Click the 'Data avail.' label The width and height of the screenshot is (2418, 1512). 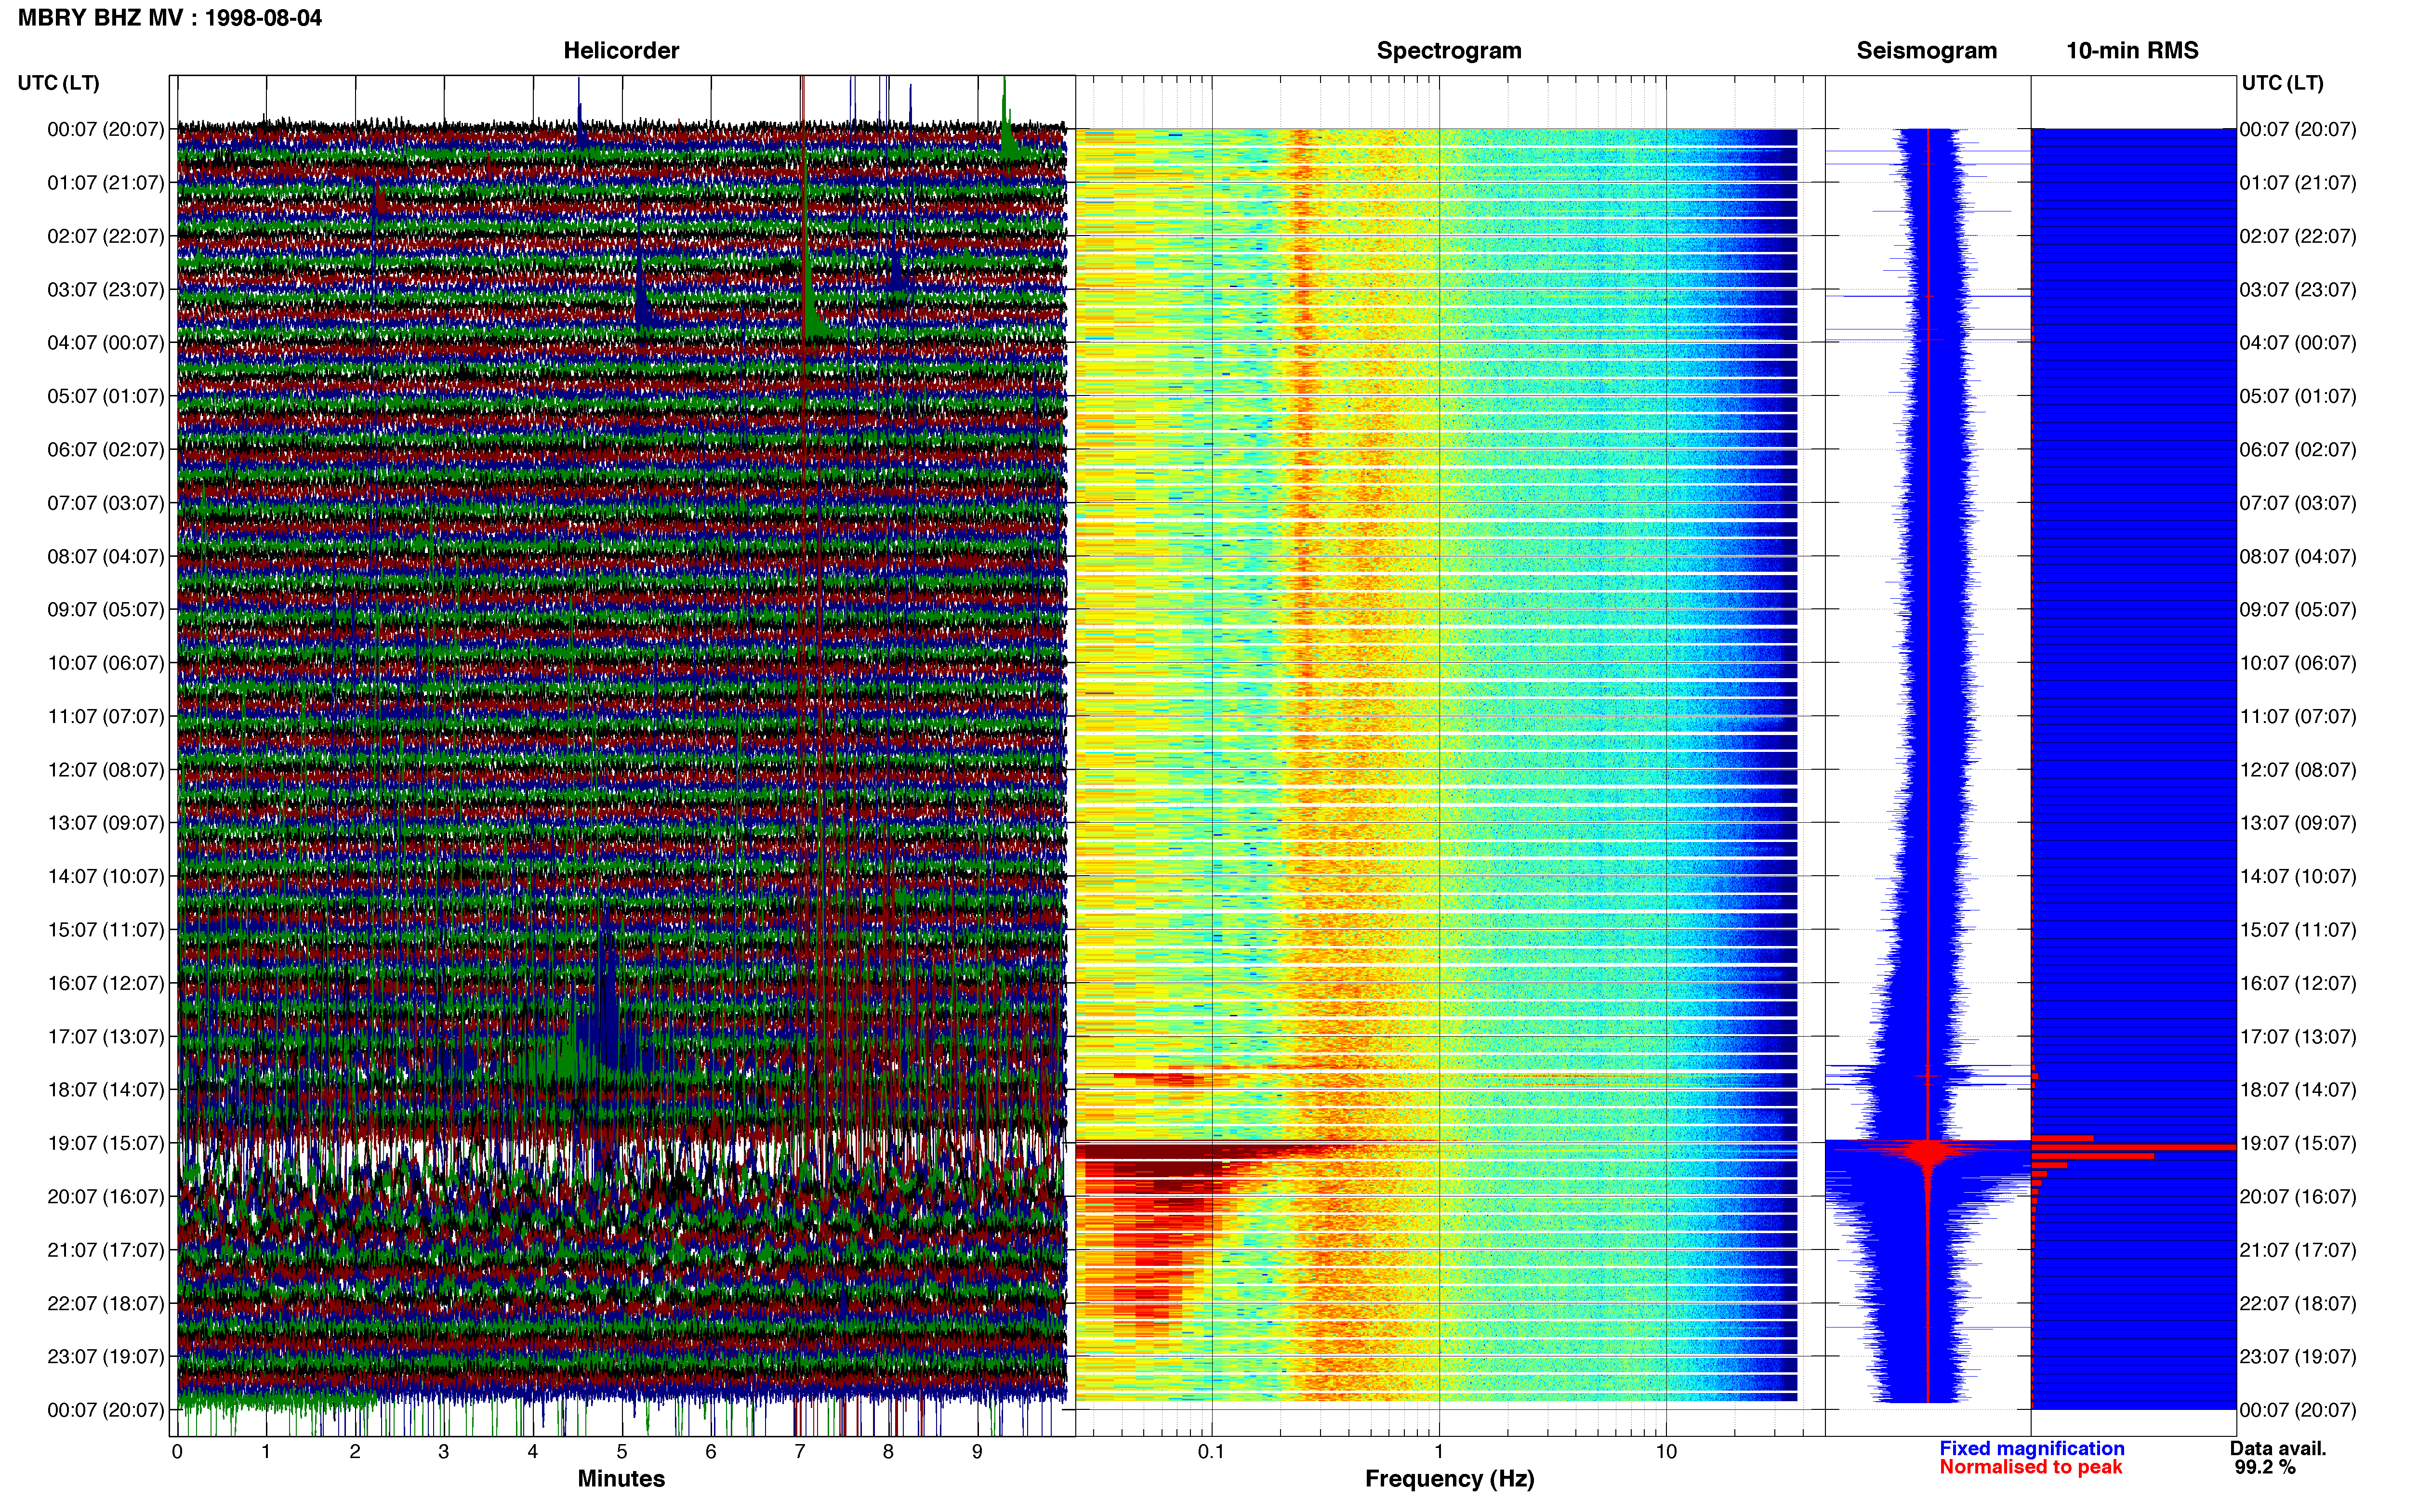coord(2278,1448)
